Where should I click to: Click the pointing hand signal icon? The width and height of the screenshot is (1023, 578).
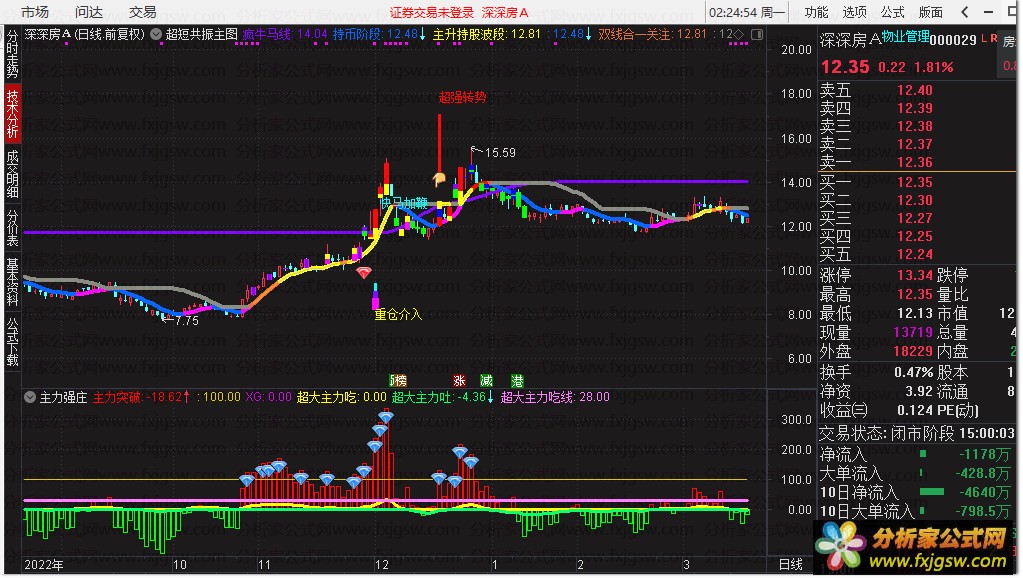pos(439,178)
